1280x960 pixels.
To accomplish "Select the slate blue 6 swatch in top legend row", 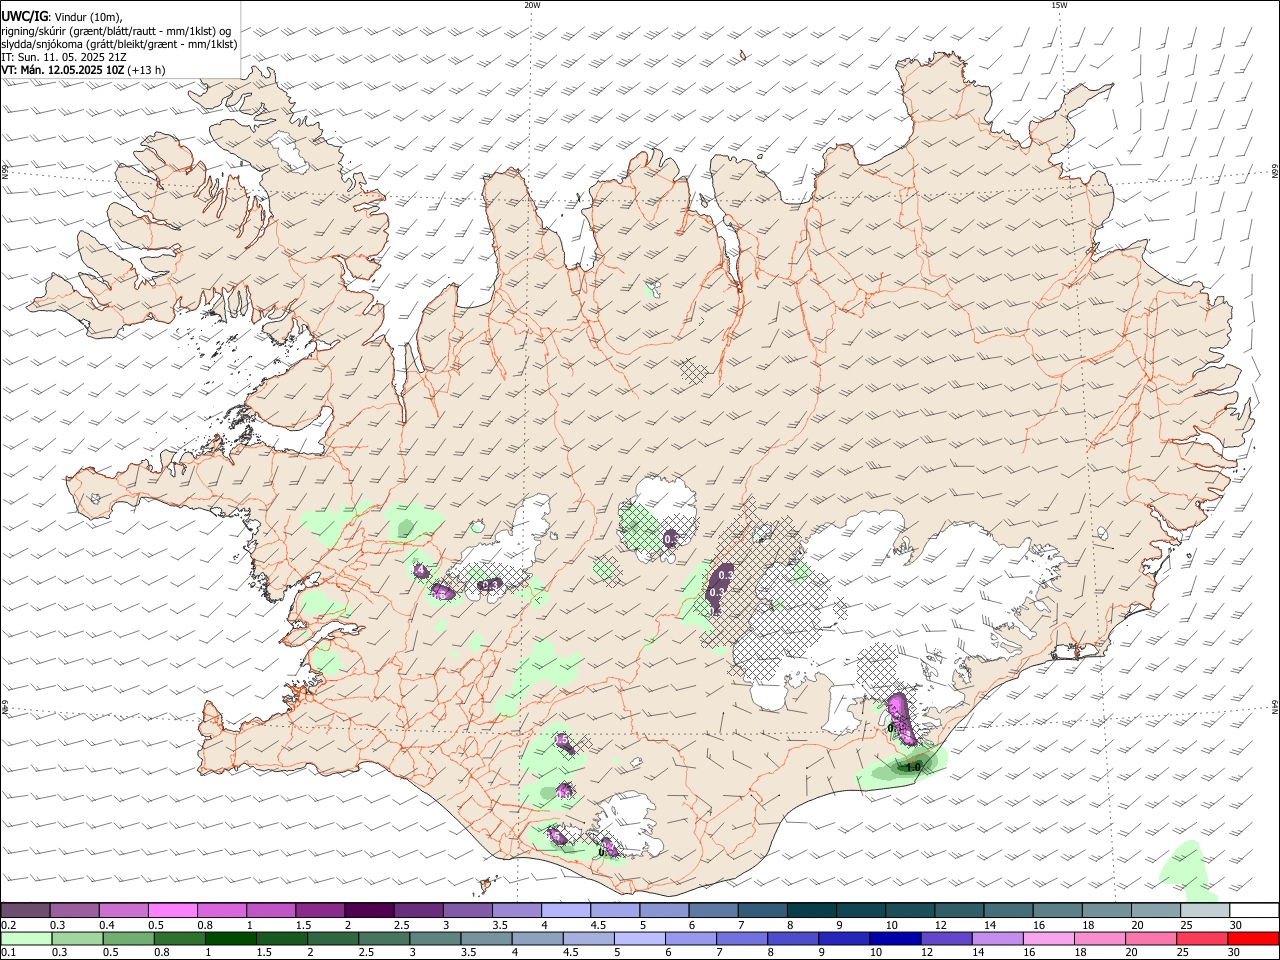I will pyautogui.click(x=713, y=910).
